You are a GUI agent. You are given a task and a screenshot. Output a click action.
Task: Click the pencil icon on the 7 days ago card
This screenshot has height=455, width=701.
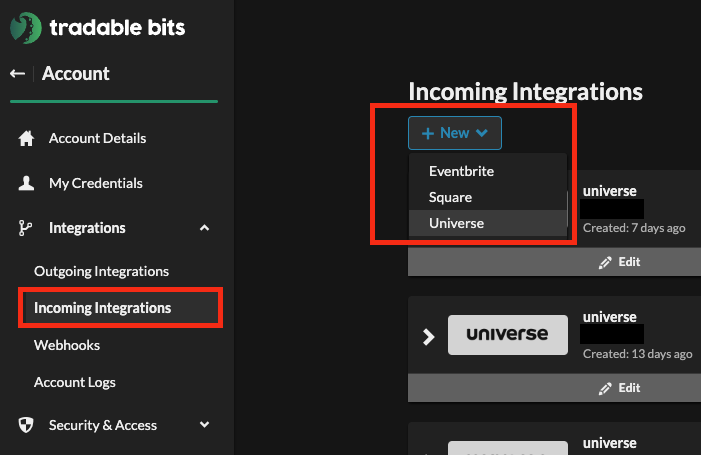coord(605,262)
